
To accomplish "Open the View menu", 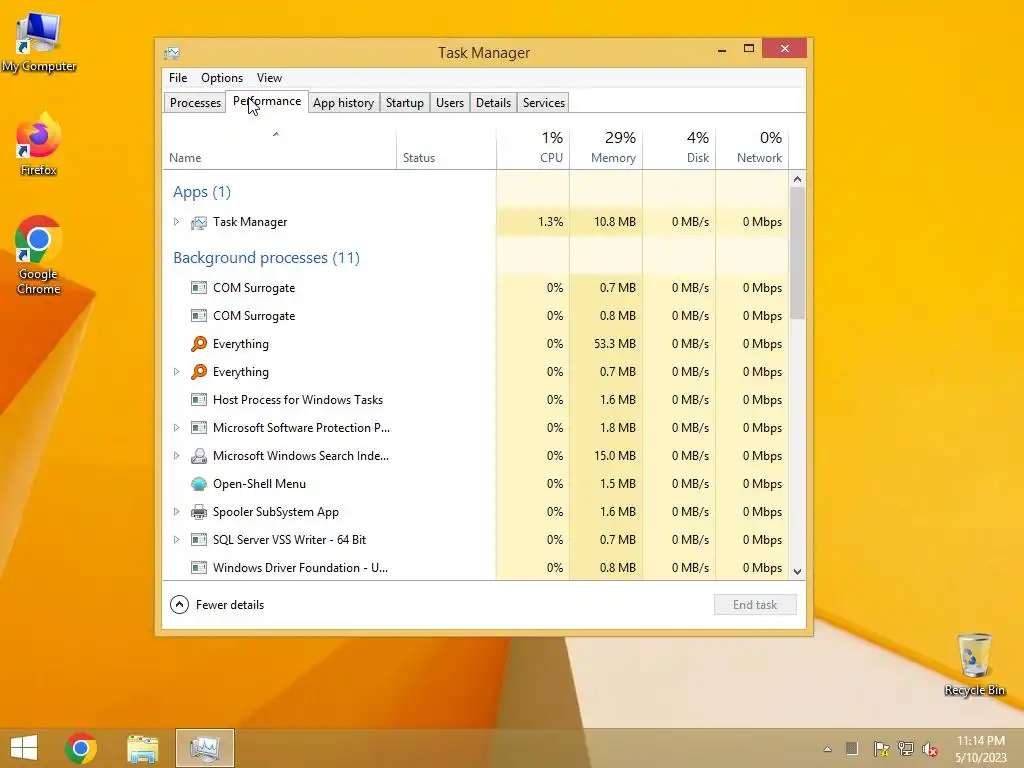I will point(269,78).
